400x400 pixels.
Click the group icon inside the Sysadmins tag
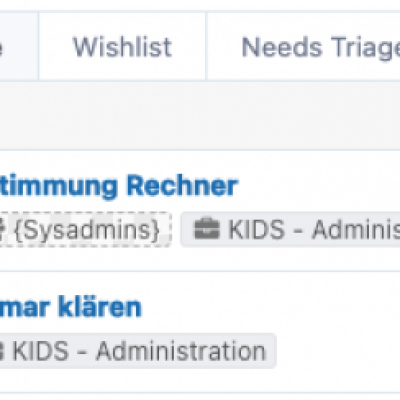[x=2, y=229]
